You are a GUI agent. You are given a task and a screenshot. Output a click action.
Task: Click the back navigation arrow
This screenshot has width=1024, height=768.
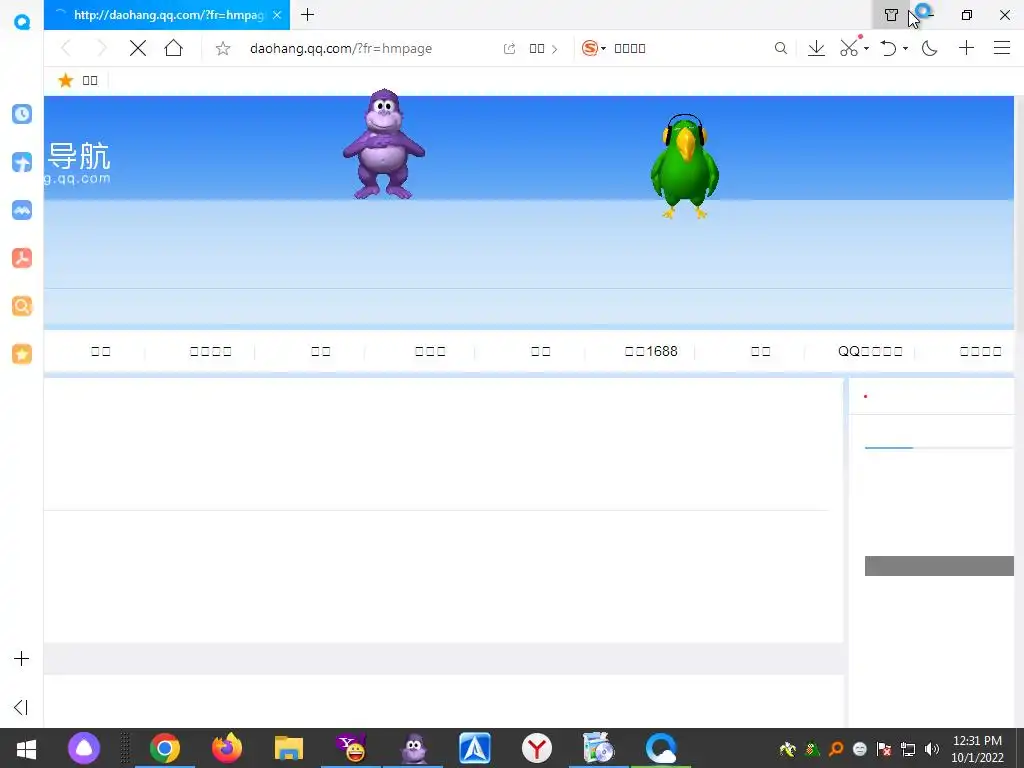(66, 48)
